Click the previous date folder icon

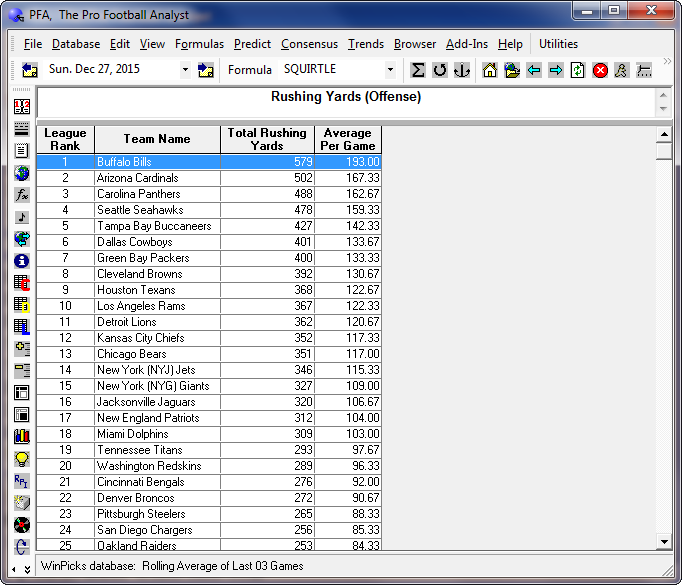[x=30, y=70]
